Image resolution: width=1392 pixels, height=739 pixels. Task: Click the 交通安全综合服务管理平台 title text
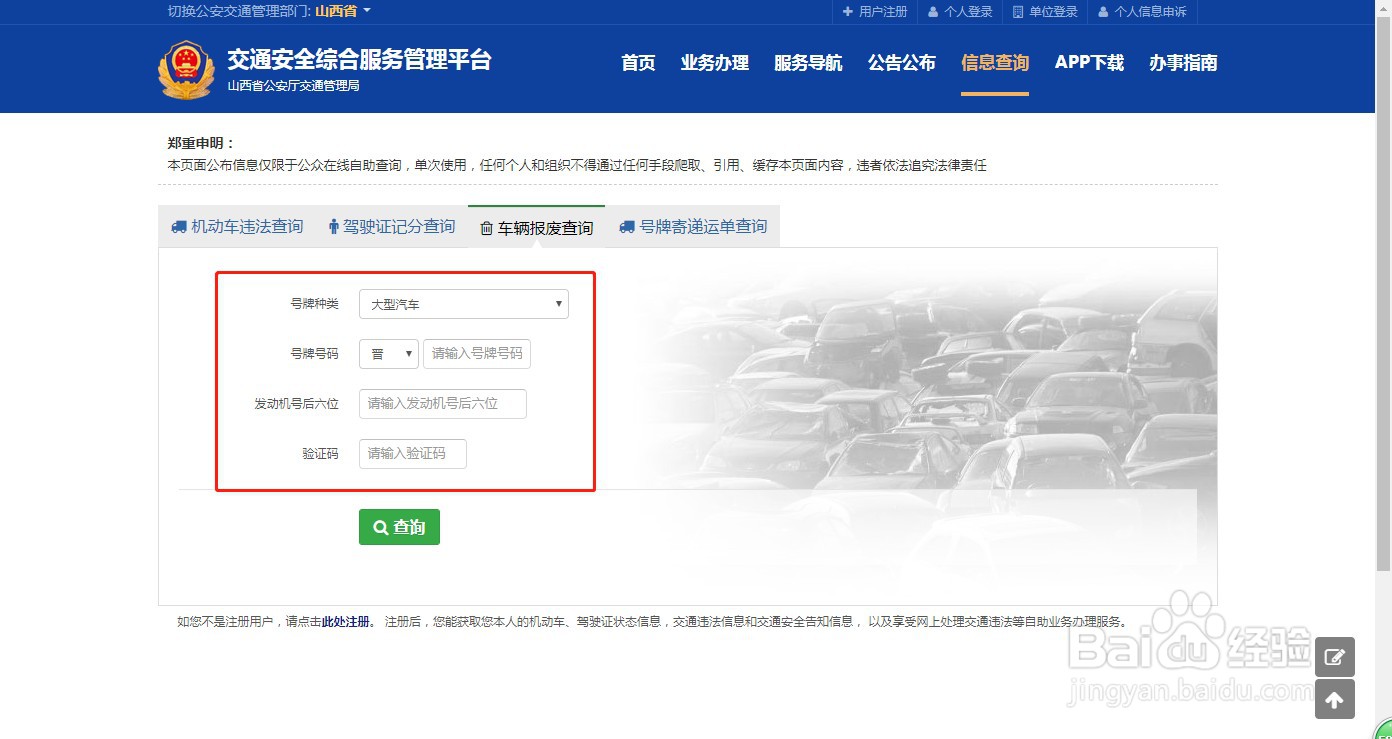tap(360, 59)
